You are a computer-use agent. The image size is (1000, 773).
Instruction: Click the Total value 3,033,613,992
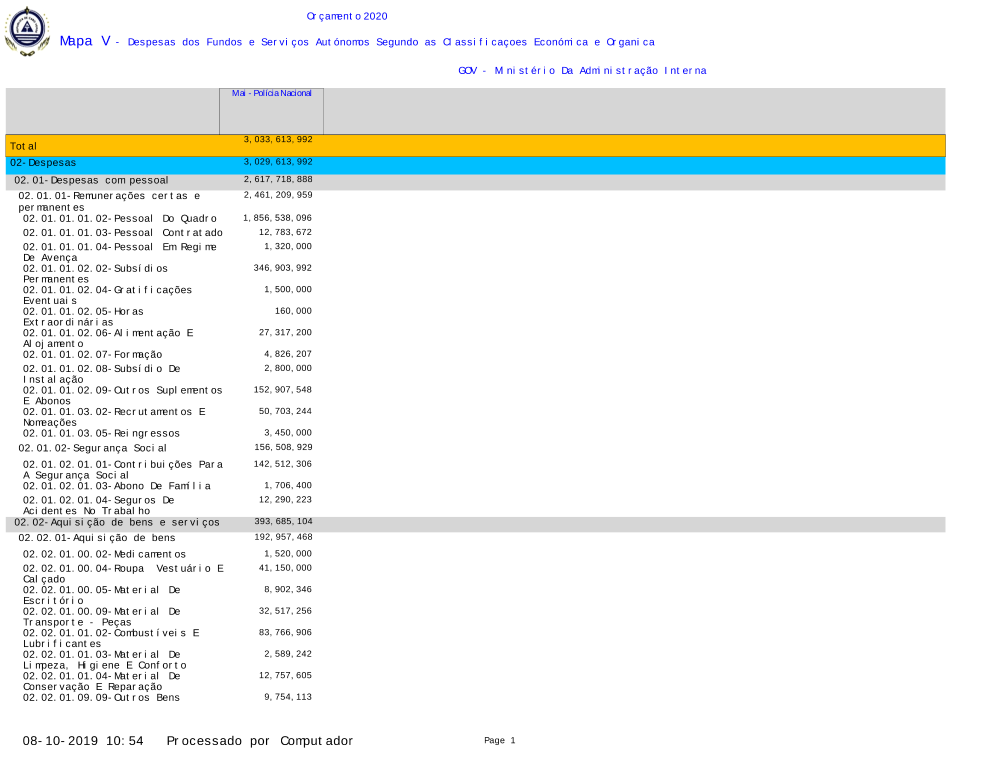point(278,140)
